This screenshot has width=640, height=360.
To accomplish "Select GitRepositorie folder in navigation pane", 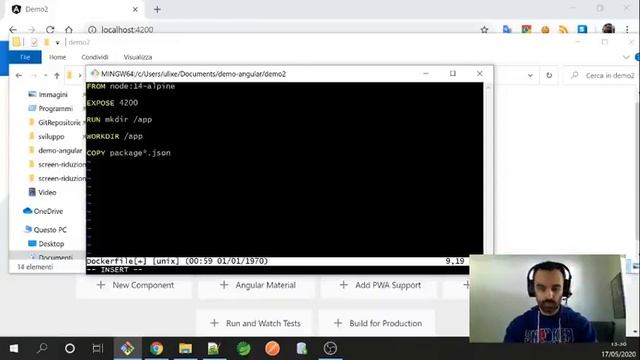I will 59,122.
